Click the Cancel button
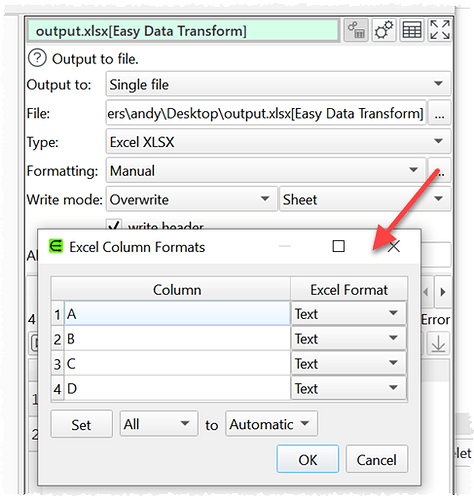 (x=377, y=459)
